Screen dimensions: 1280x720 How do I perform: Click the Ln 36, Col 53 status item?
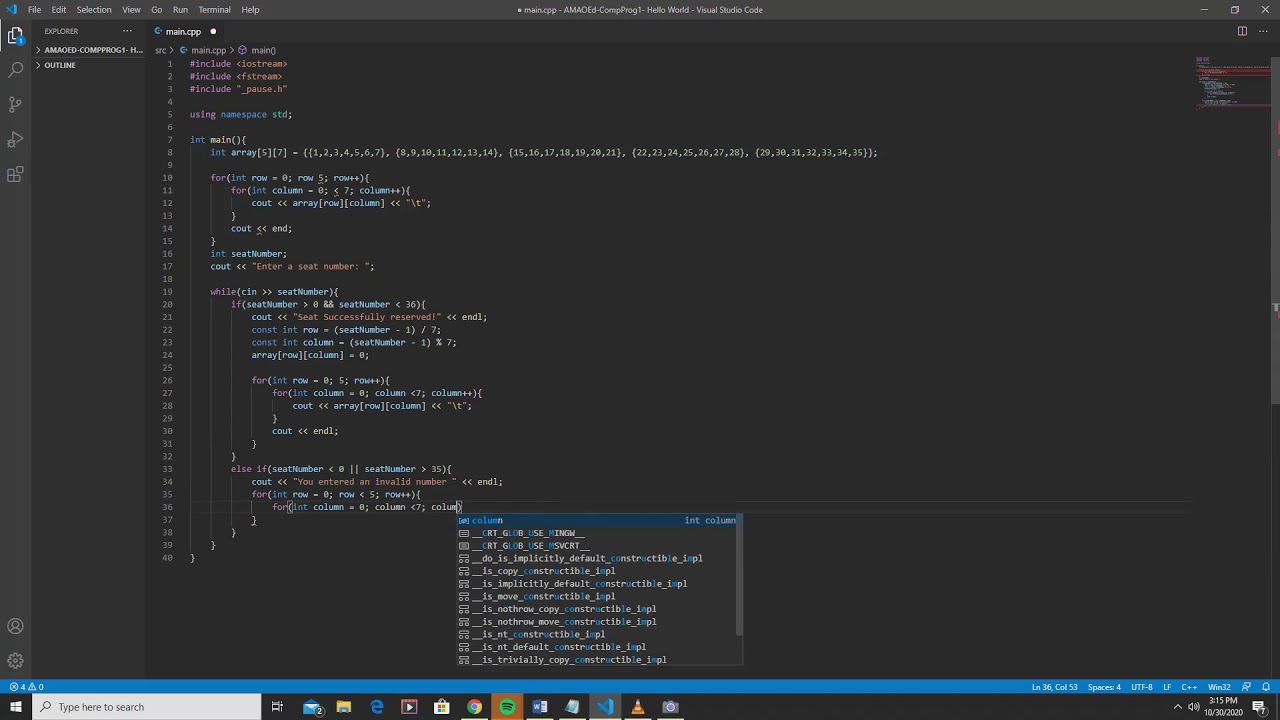[x=1054, y=687]
